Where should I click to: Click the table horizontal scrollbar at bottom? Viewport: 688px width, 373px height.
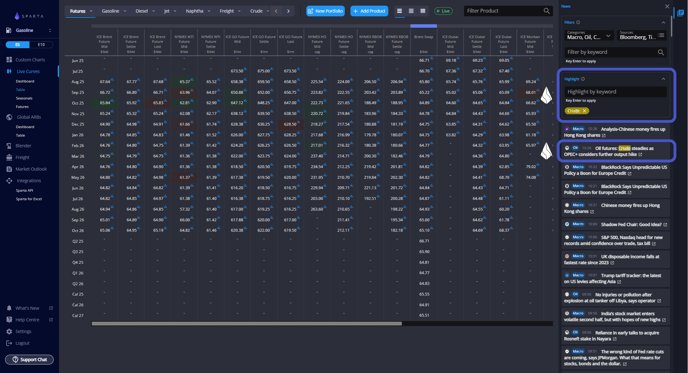[247, 324]
